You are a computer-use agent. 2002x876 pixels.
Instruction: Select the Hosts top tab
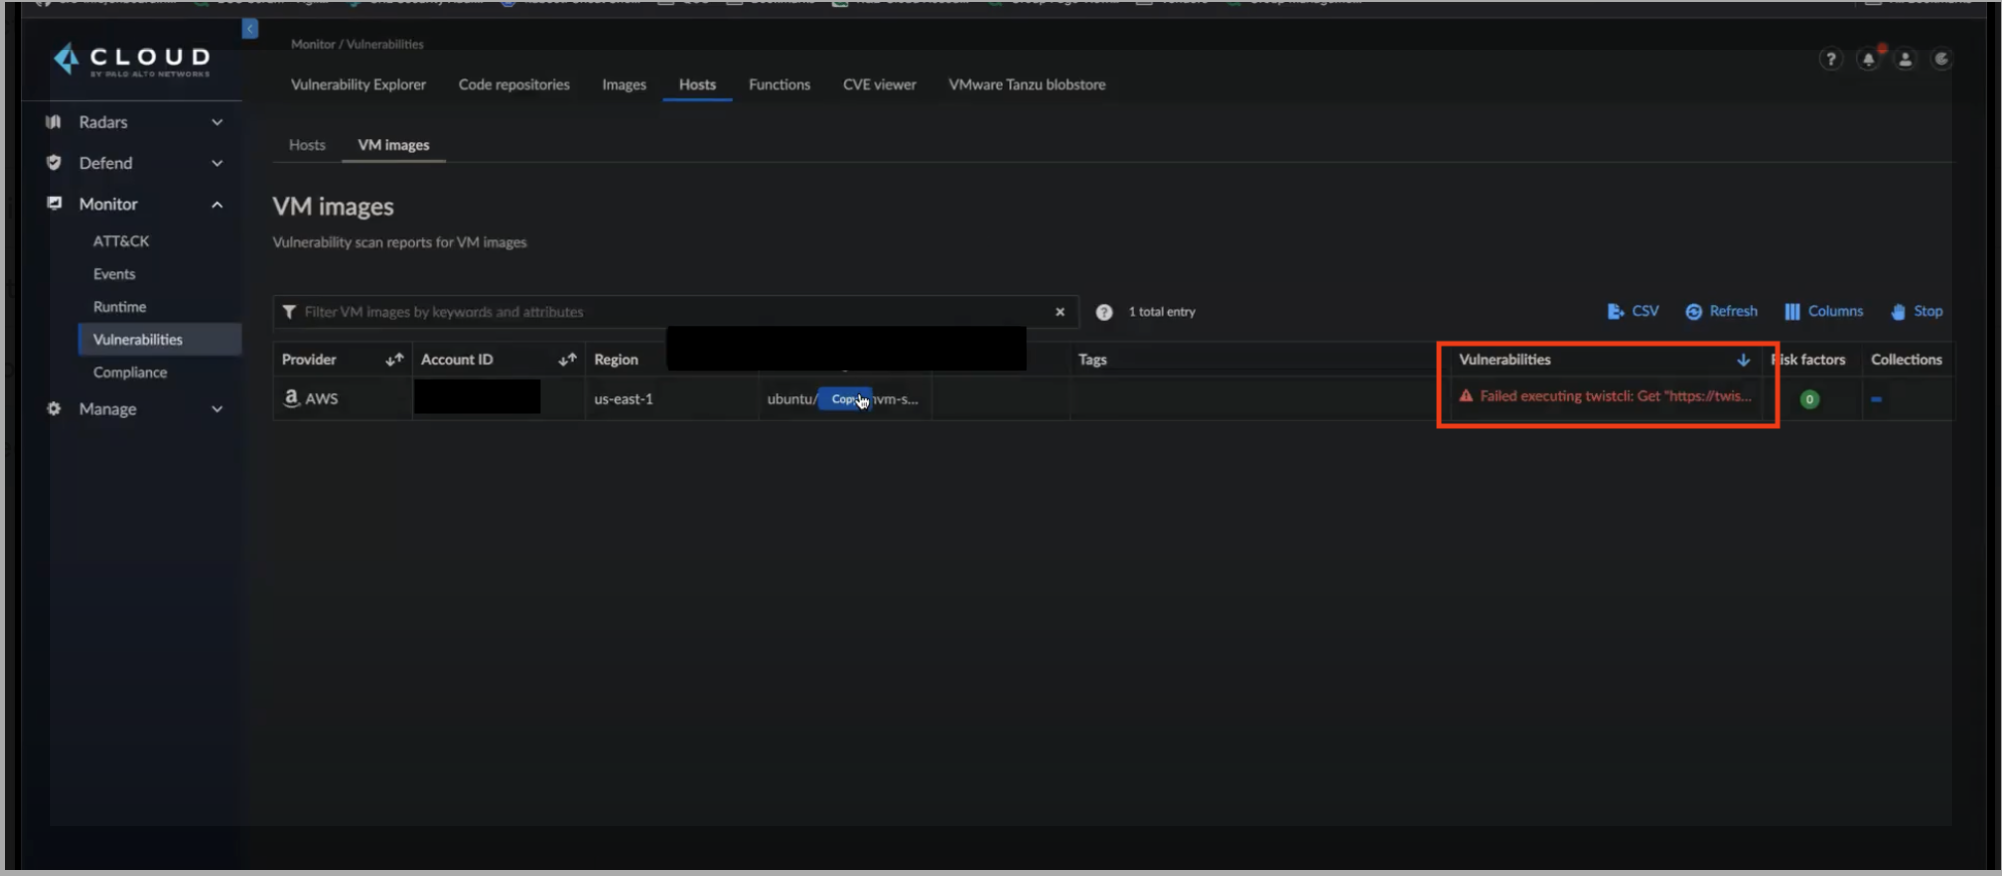697,84
